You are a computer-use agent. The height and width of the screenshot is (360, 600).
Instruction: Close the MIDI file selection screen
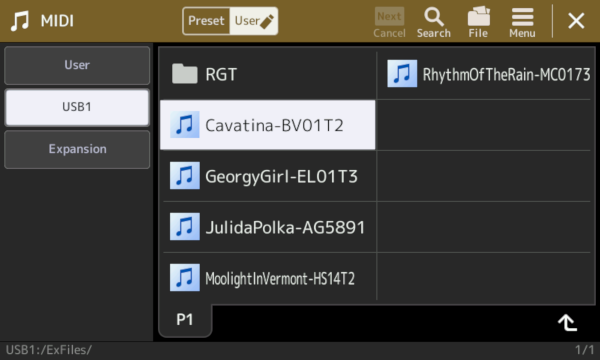pos(576,21)
